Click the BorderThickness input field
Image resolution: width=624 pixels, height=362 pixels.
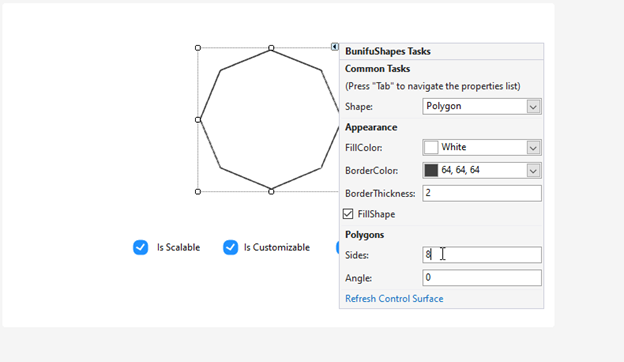[482, 193]
